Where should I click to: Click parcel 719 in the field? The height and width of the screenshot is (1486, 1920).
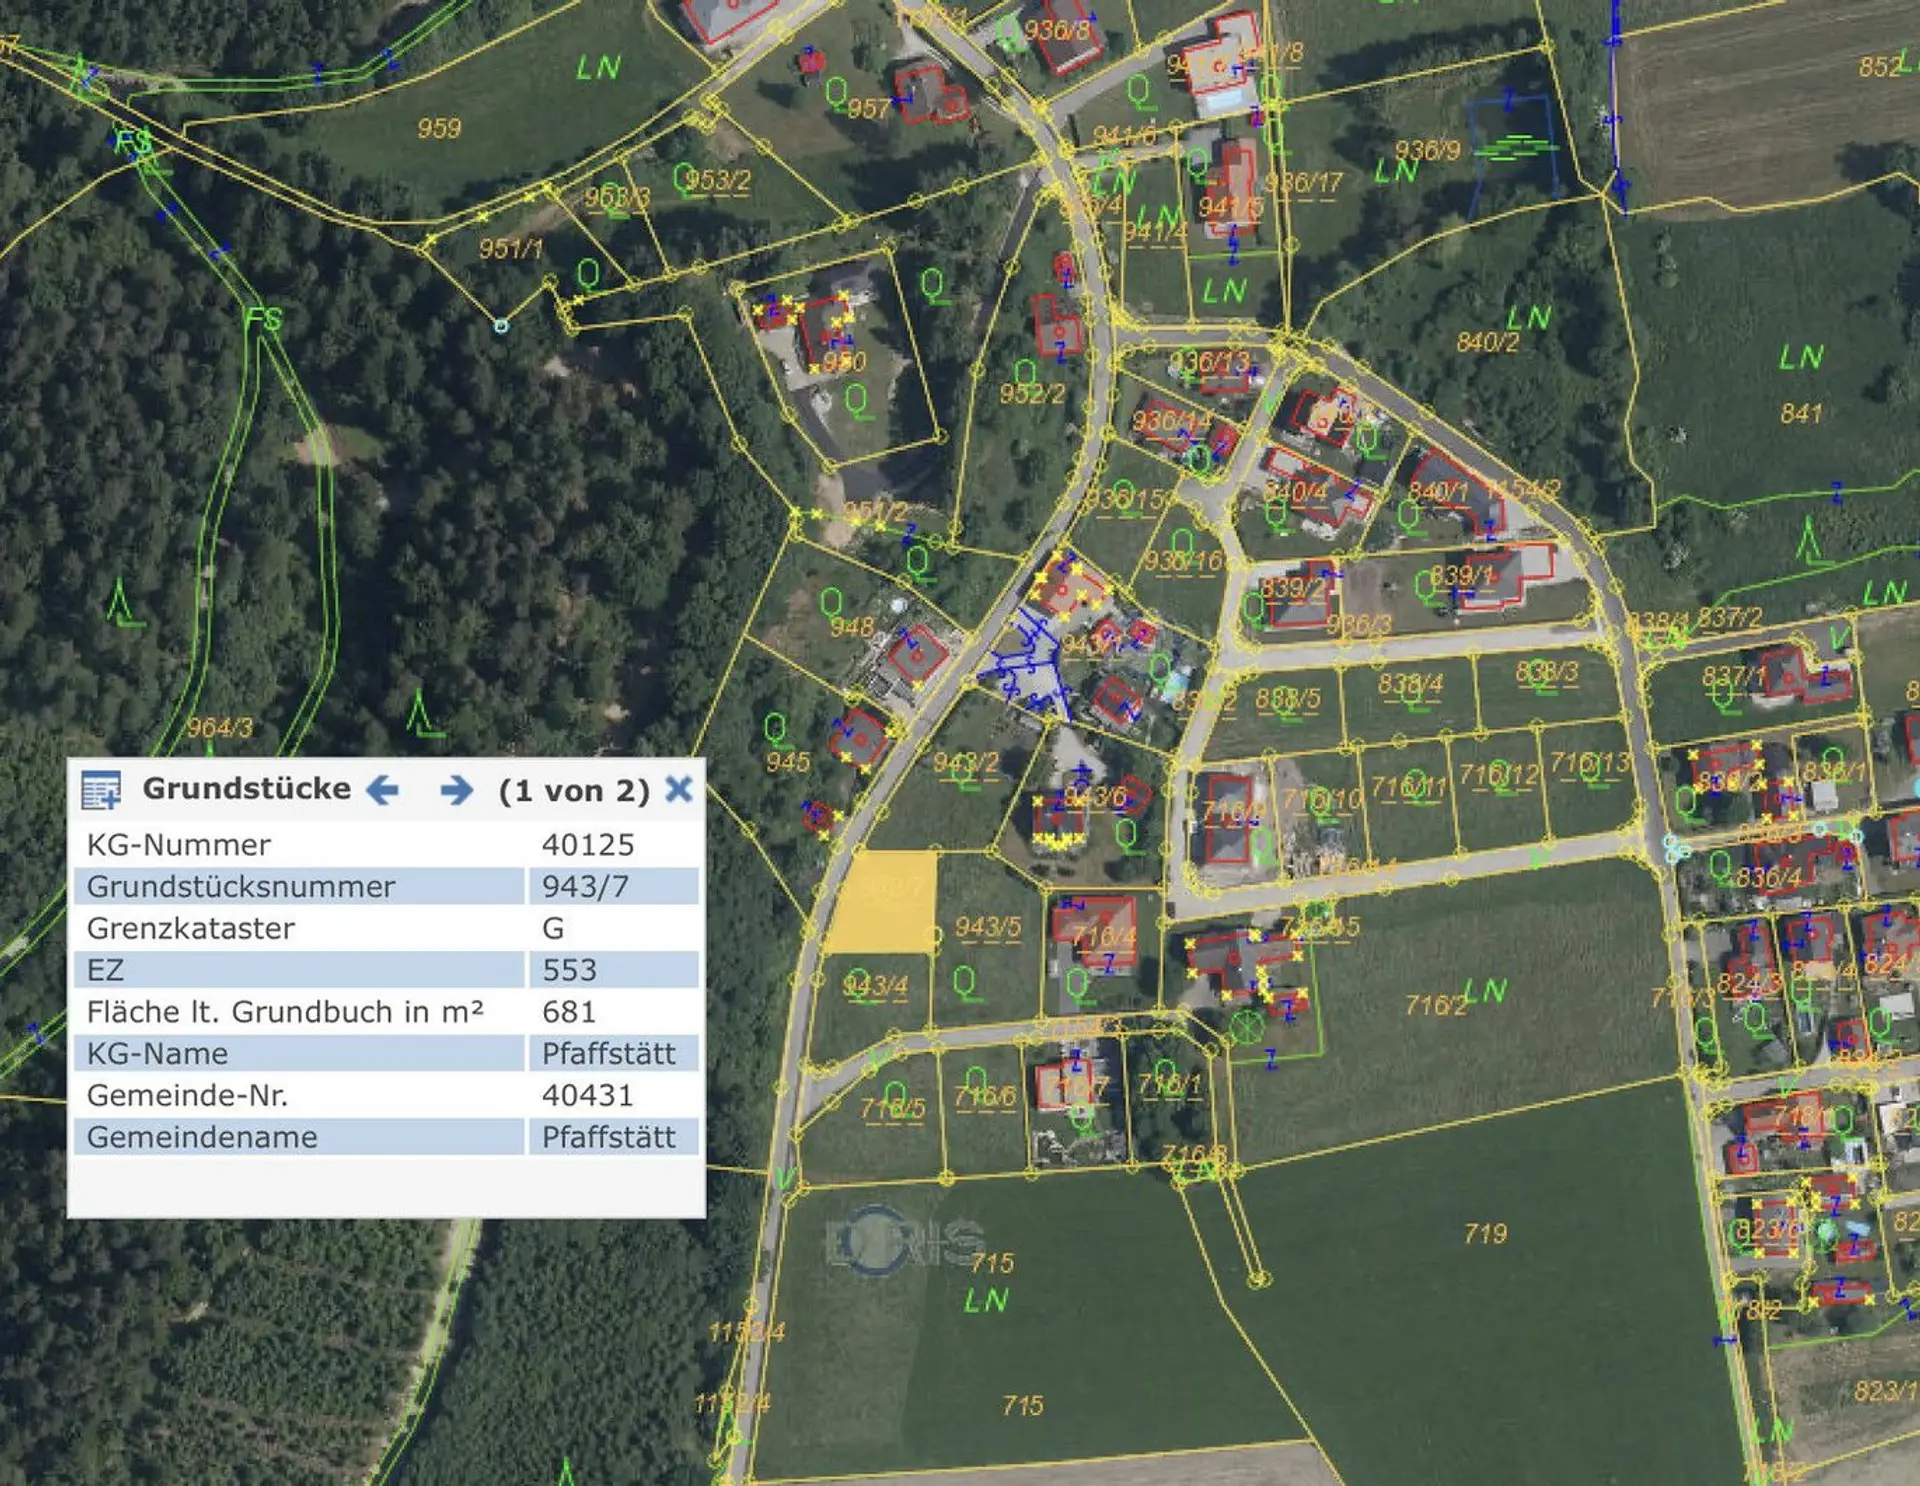coord(1484,1233)
